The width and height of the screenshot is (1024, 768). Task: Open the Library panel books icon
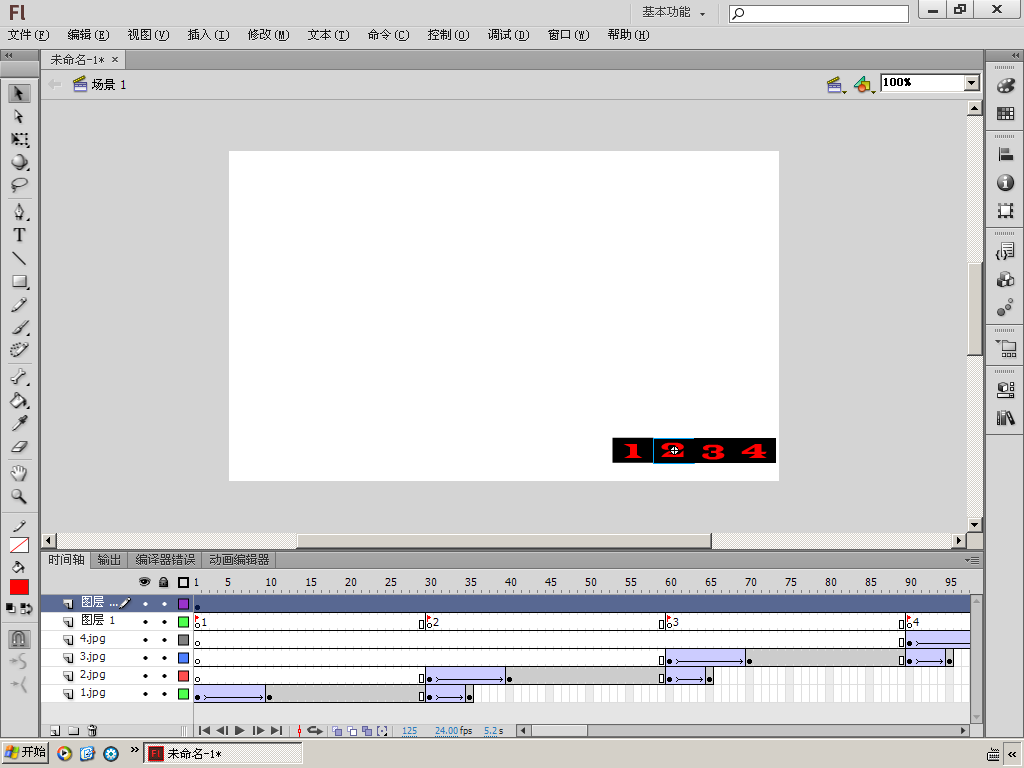[1005, 417]
